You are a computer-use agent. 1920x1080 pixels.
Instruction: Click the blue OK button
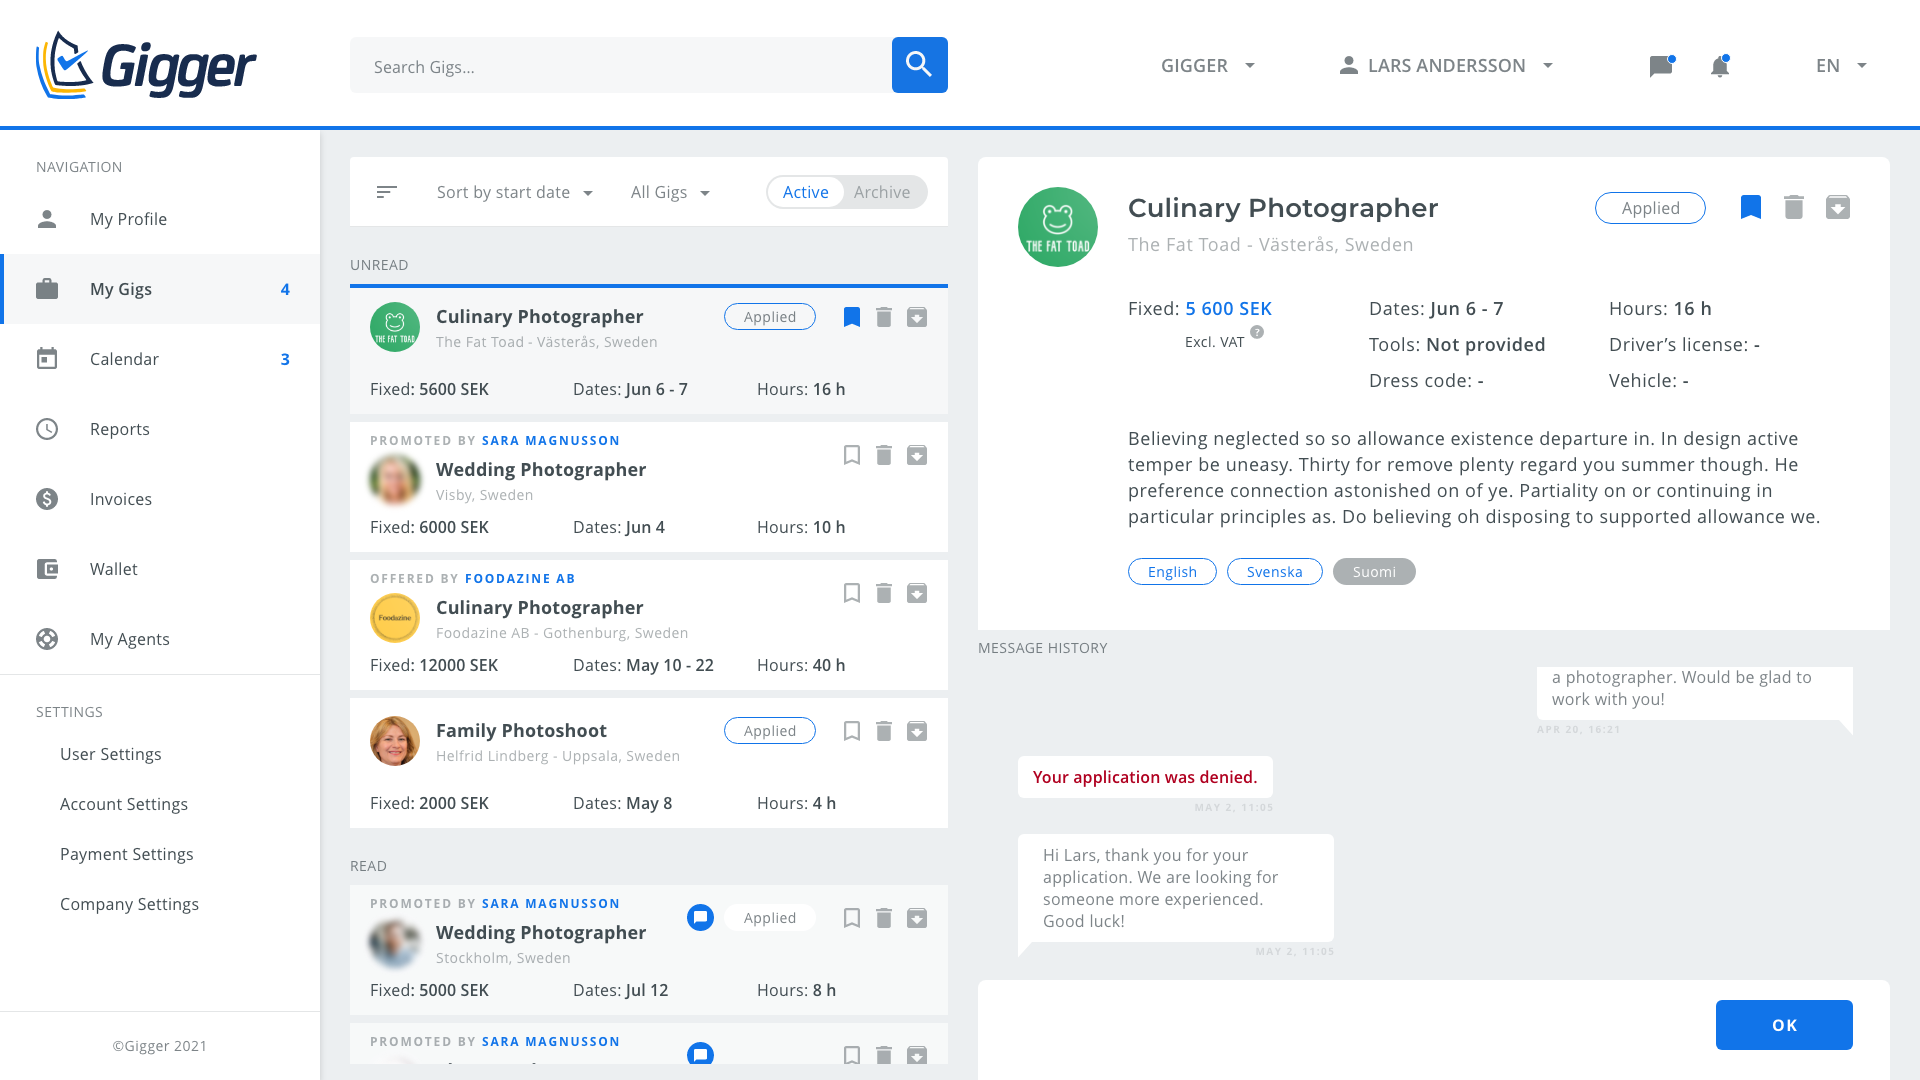pyautogui.click(x=1784, y=1025)
